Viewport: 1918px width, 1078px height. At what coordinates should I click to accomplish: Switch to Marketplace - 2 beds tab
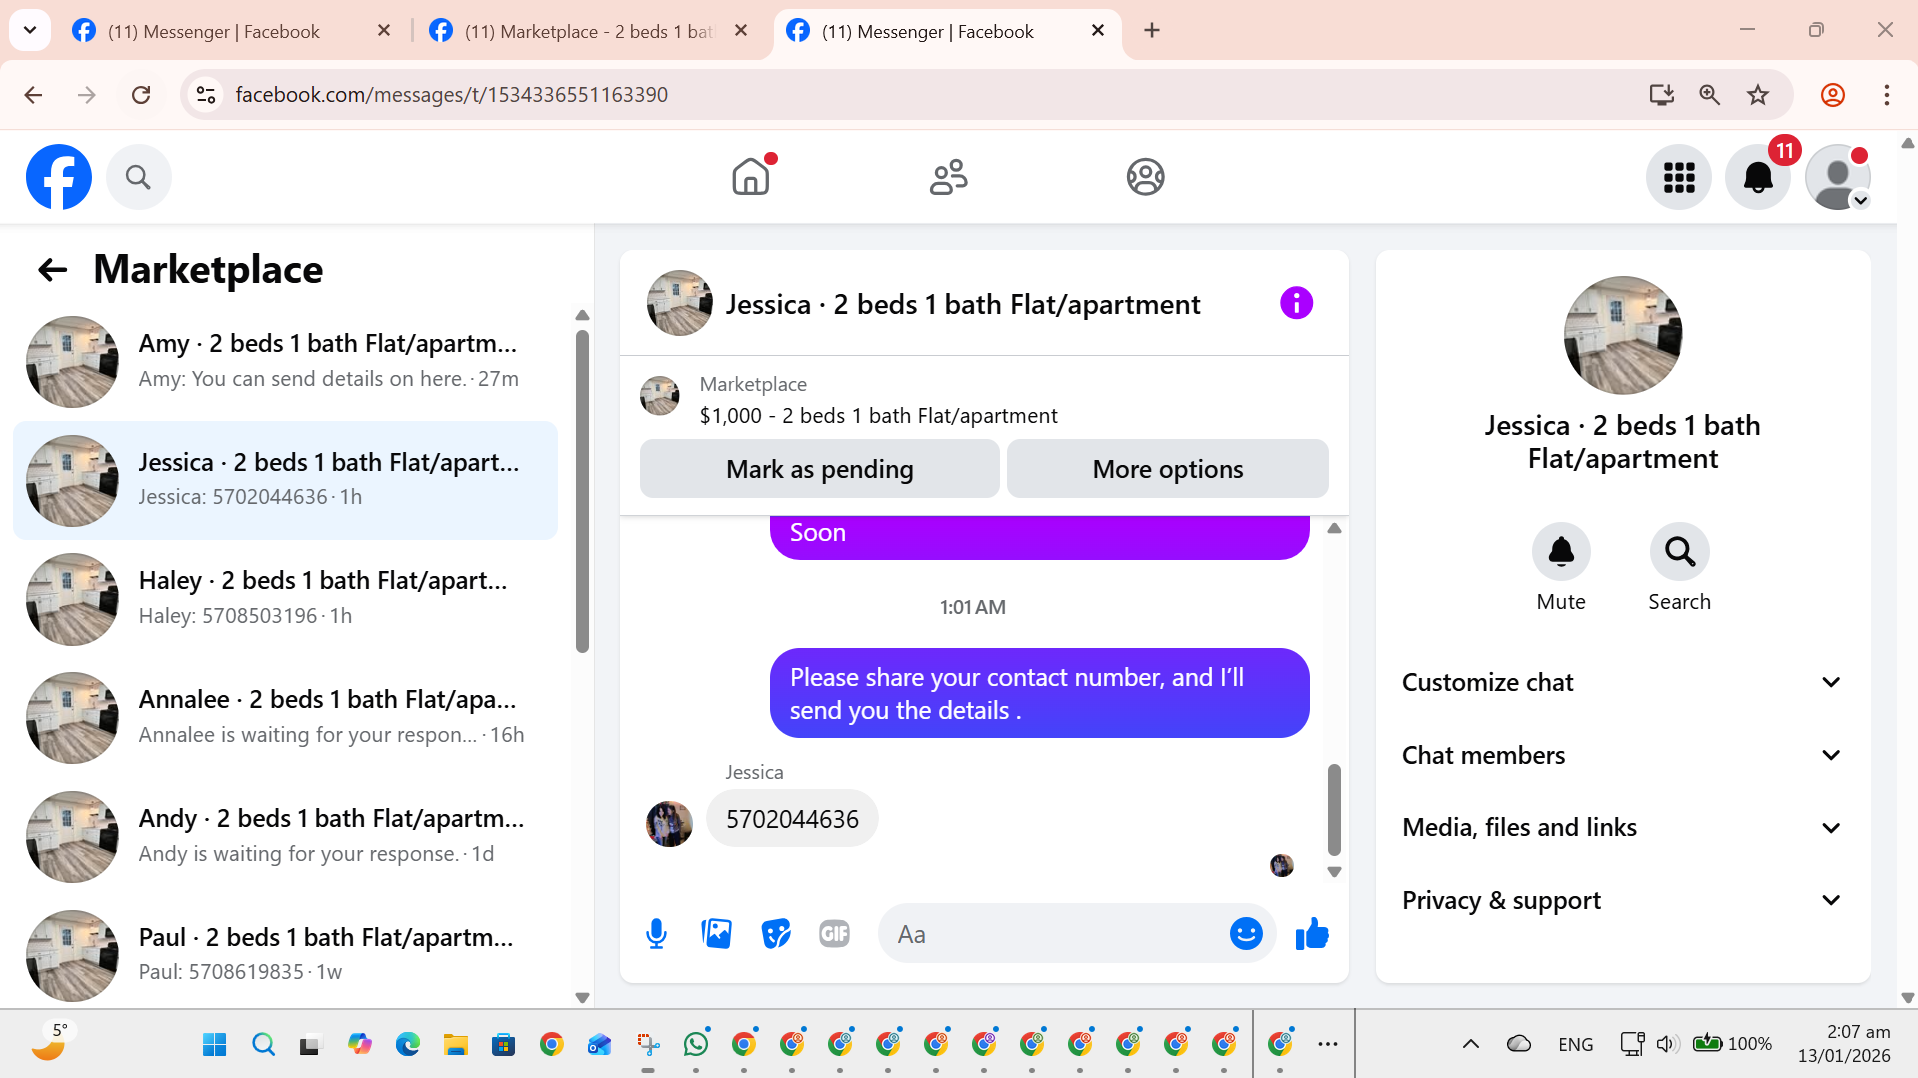[x=590, y=32]
